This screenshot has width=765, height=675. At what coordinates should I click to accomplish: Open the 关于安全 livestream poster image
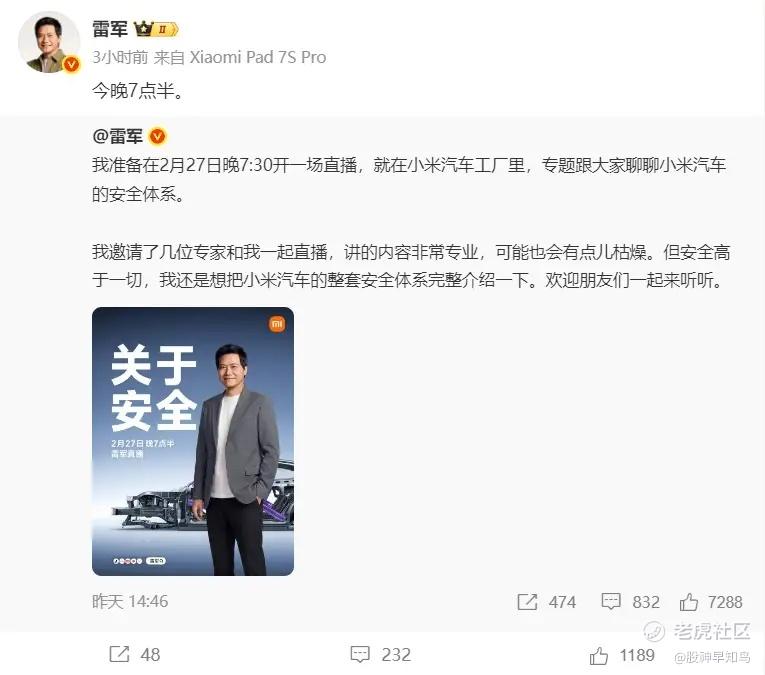tap(193, 441)
